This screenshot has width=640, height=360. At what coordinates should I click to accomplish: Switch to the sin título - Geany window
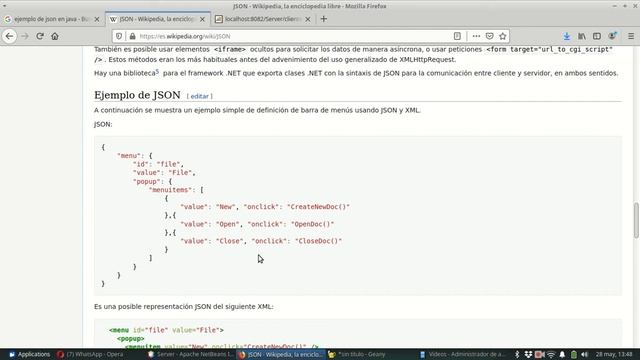[357, 354]
